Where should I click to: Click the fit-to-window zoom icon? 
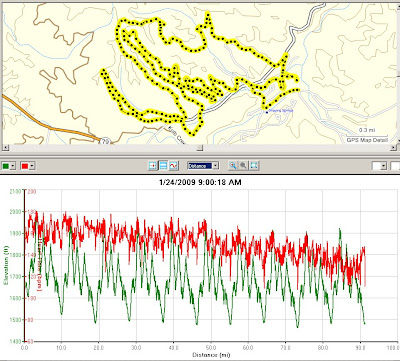tap(254, 165)
